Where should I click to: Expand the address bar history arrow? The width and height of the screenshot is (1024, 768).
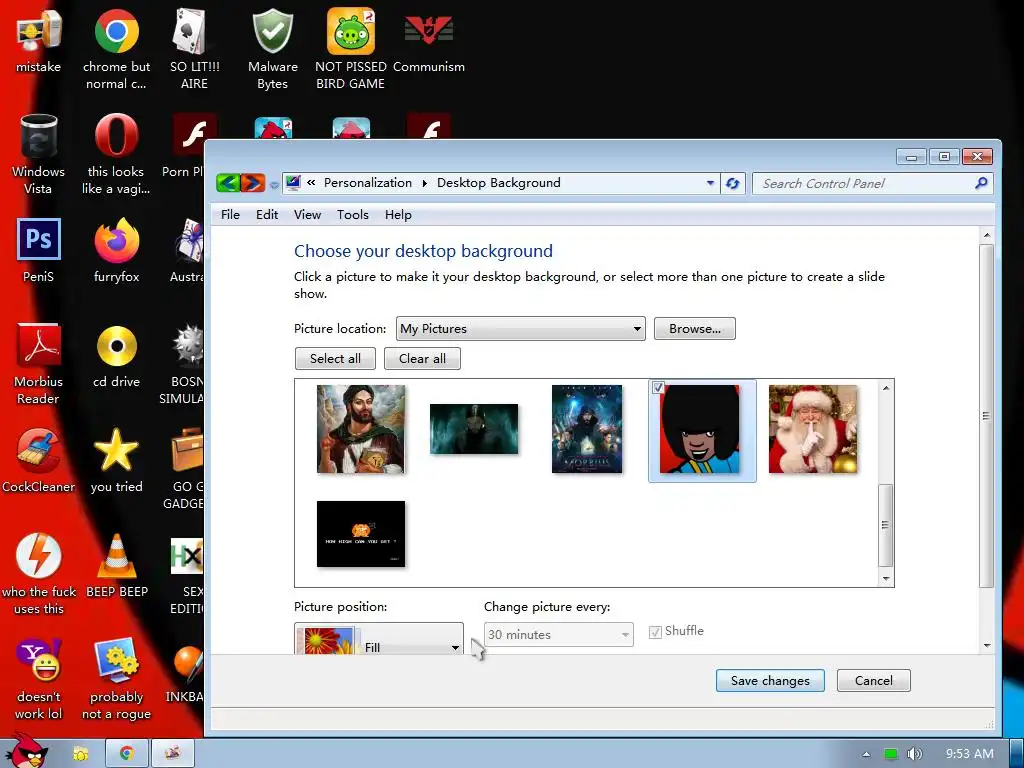[x=711, y=184]
